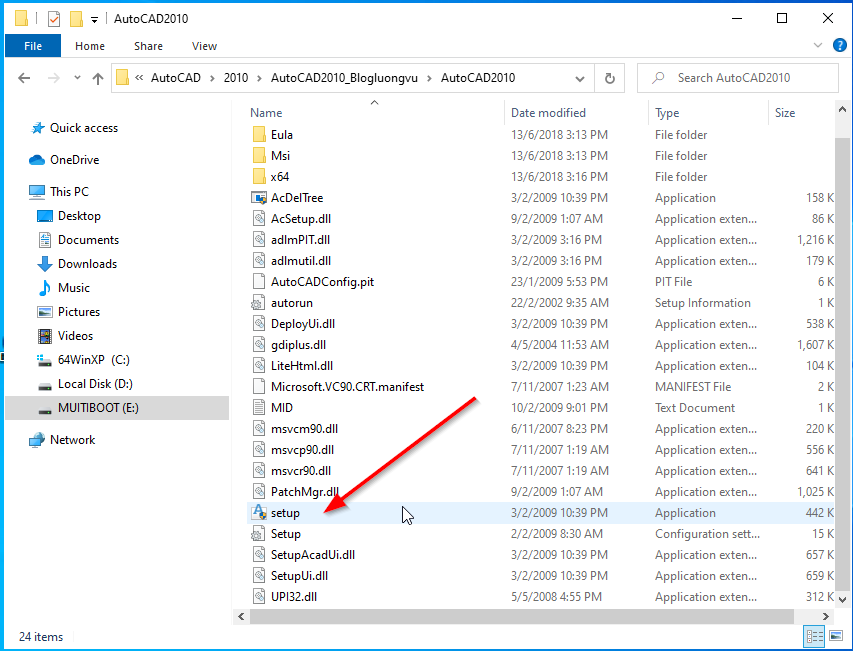Select the AcDelTree application icon
The width and height of the screenshot is (853, 651).
click(258, 198)
